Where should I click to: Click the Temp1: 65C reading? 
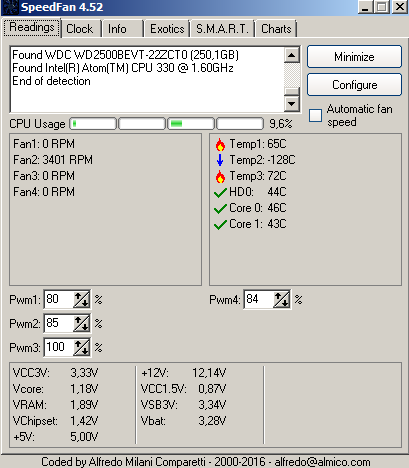click(x=258, y=144)
